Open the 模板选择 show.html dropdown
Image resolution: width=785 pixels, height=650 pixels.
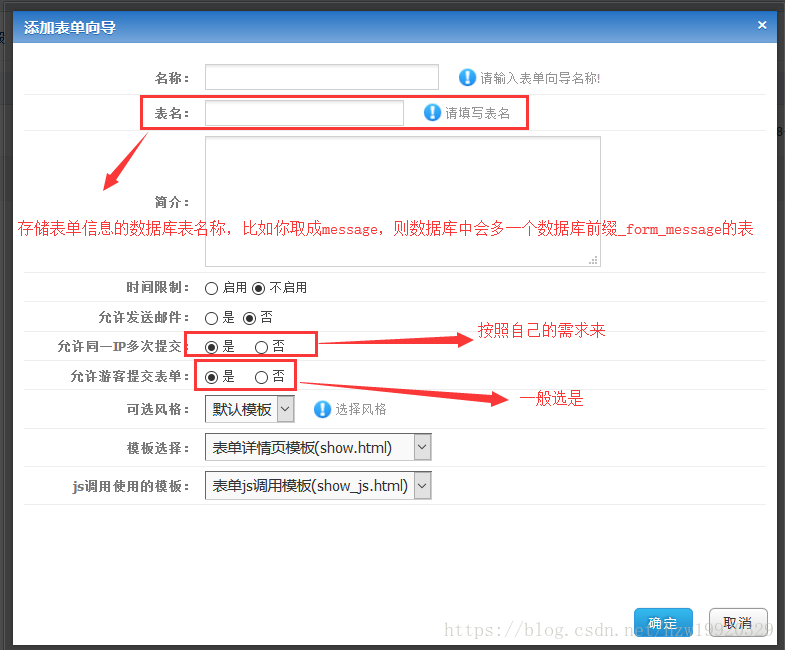[318, 447]
